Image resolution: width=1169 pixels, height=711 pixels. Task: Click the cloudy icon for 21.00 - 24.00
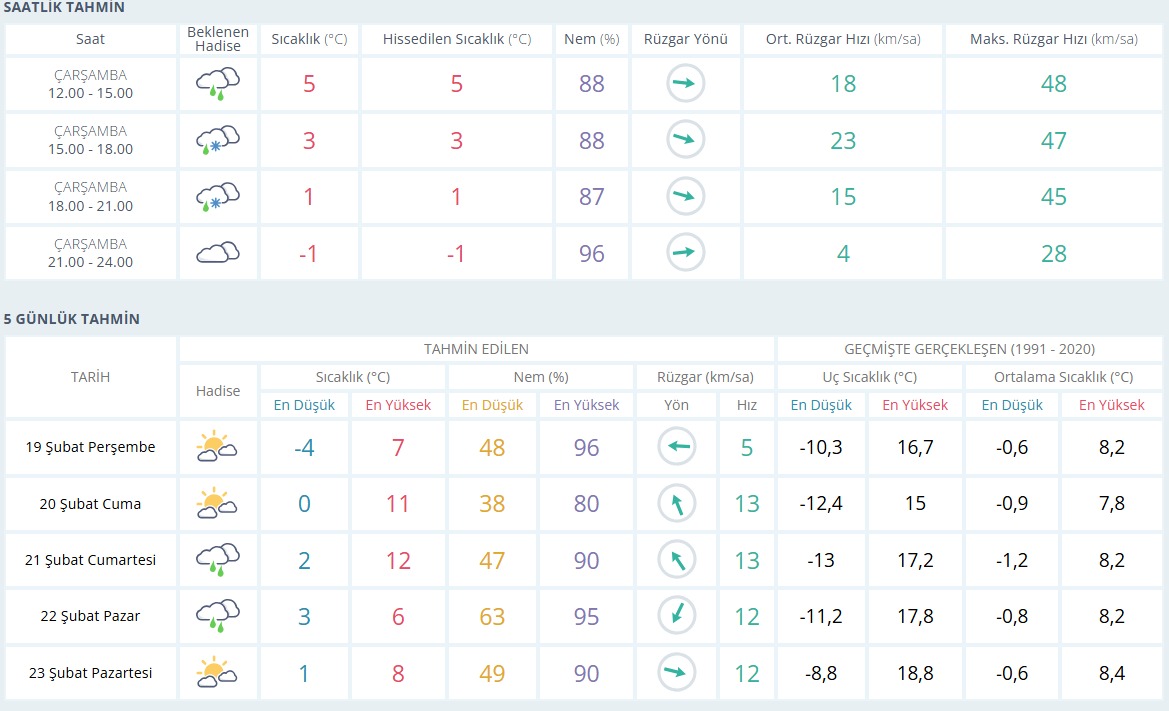coord(218,253)
